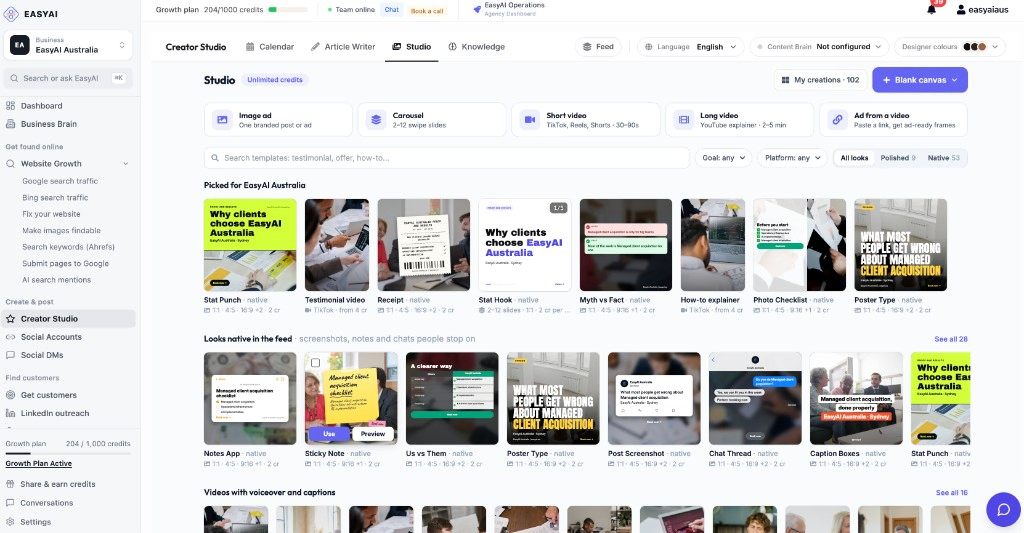Click the Chat button in header
Image resolution: width=1024 pixels, height=533 pixels.
coord(391,10)
